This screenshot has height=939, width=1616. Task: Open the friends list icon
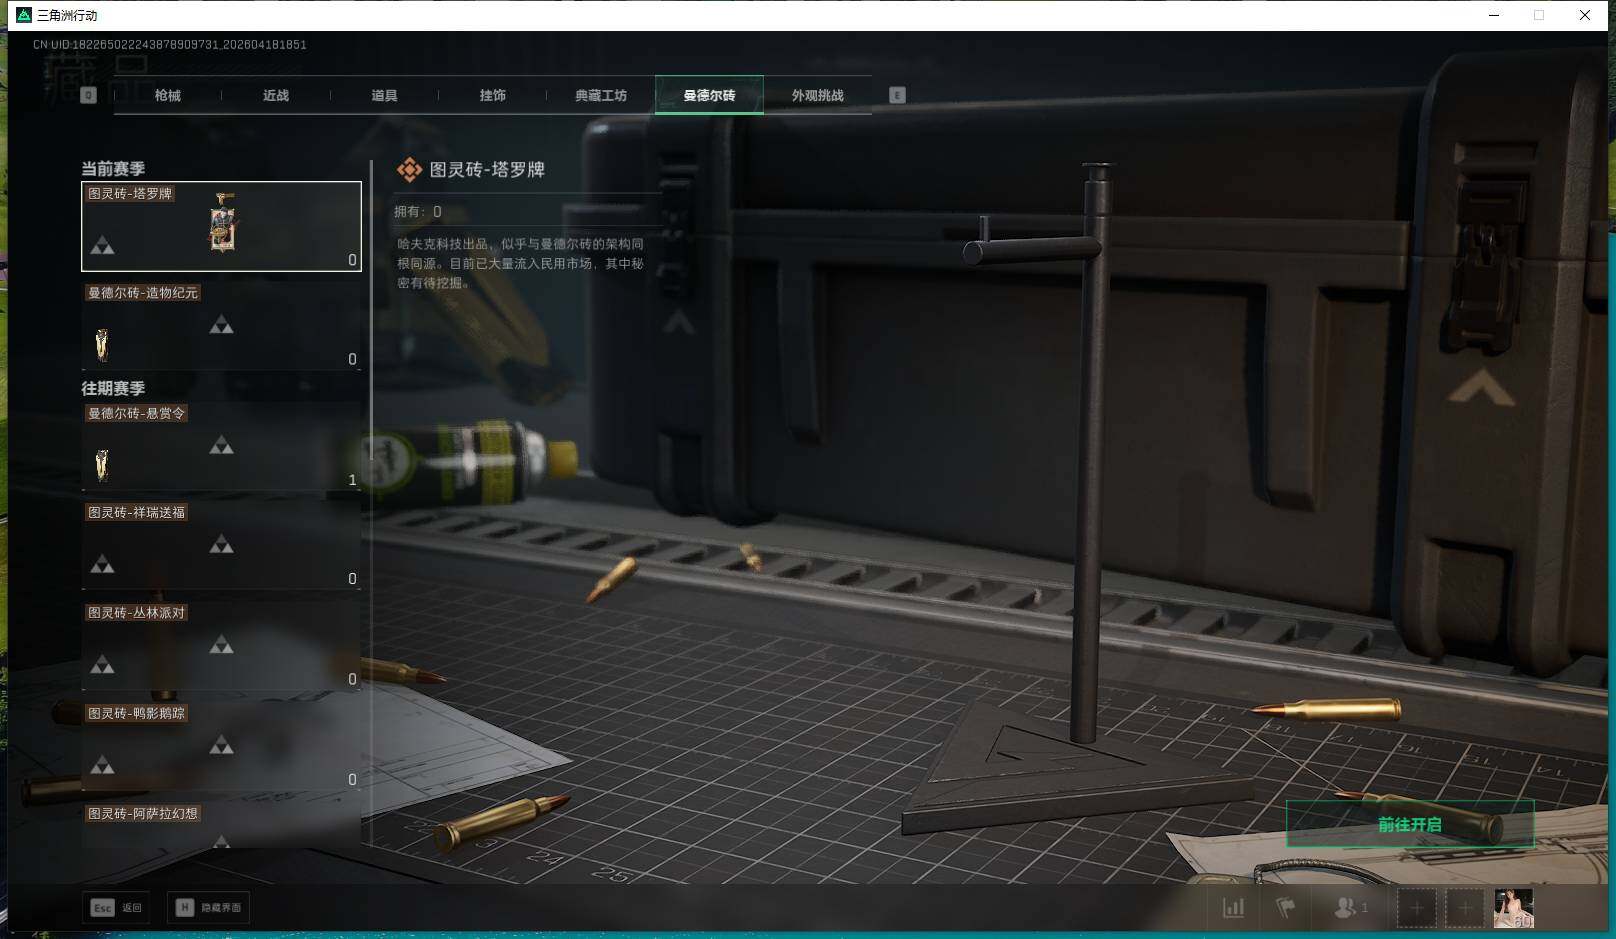click(1347, 908)
